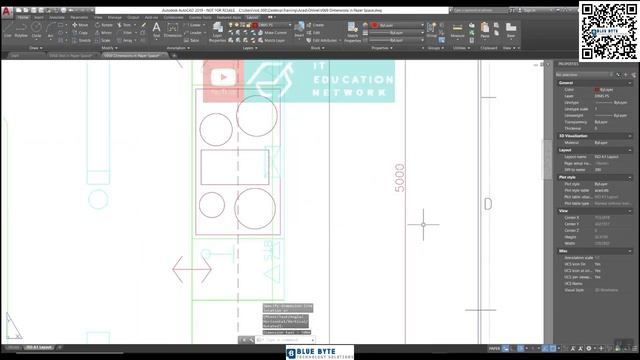Click the Base view tool
Screen dimensions: 640x360
click(x=511, y=31)
